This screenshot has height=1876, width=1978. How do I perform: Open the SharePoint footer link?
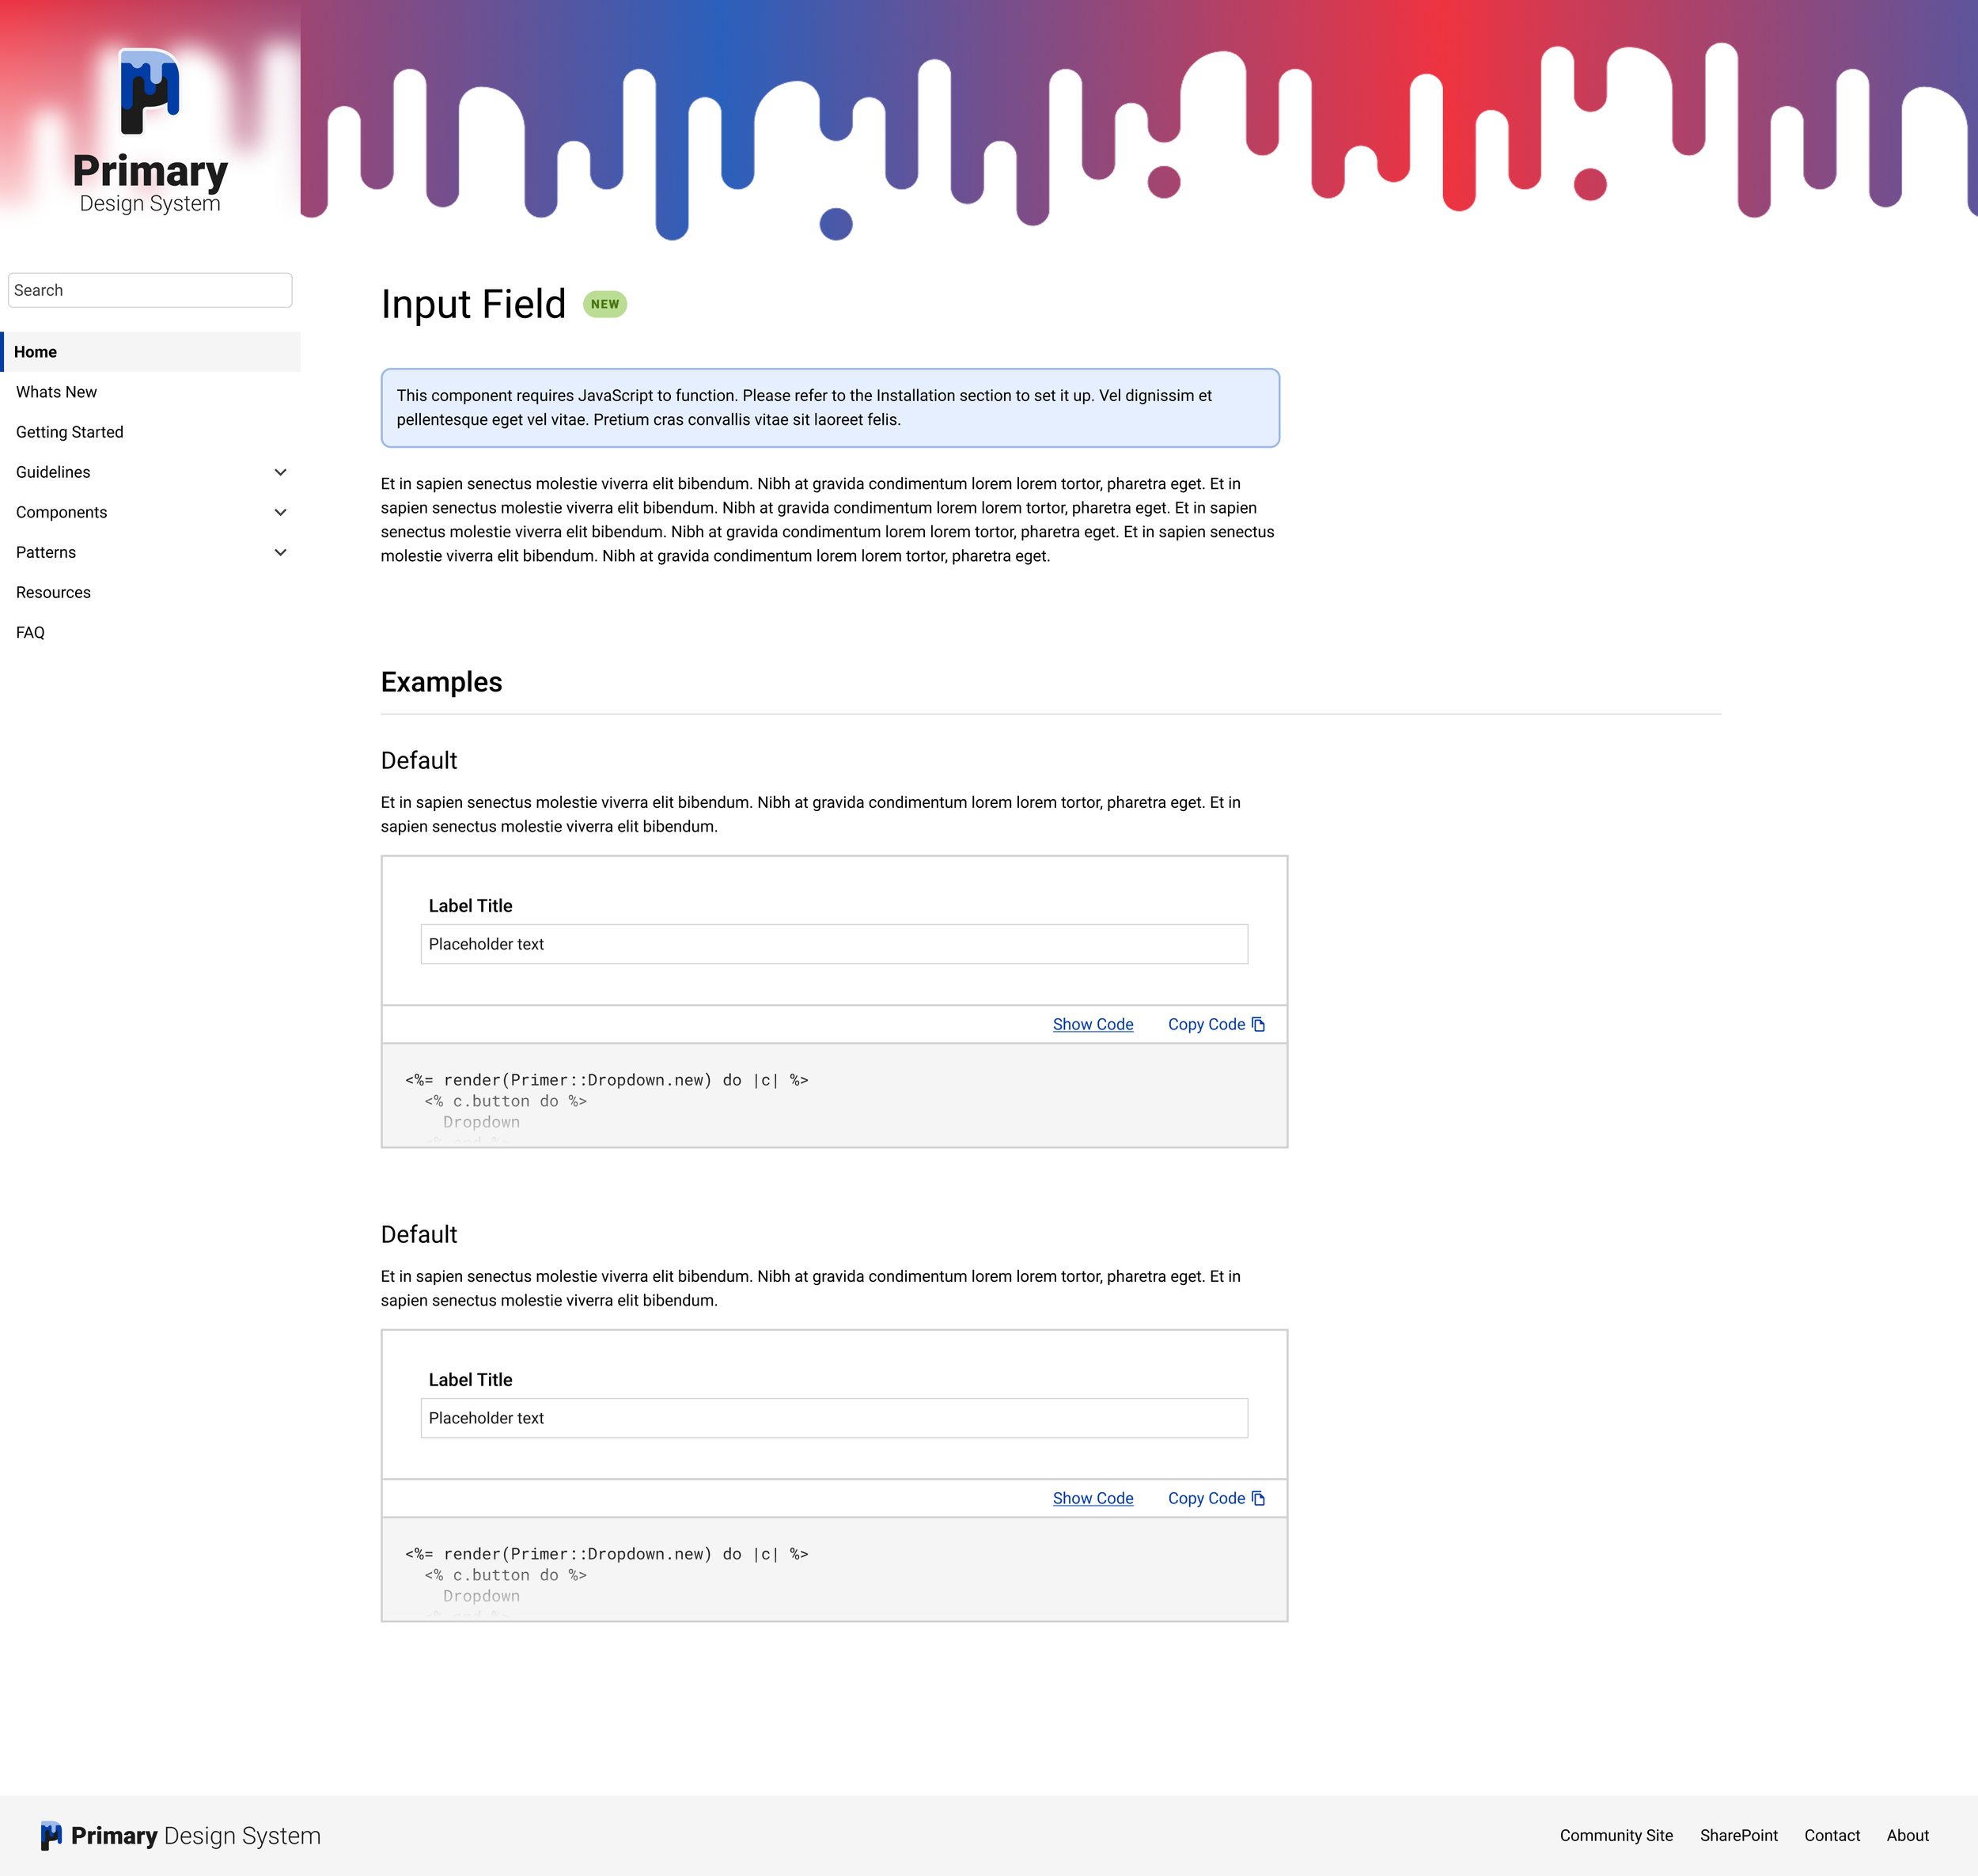tap(1738, 1835)
